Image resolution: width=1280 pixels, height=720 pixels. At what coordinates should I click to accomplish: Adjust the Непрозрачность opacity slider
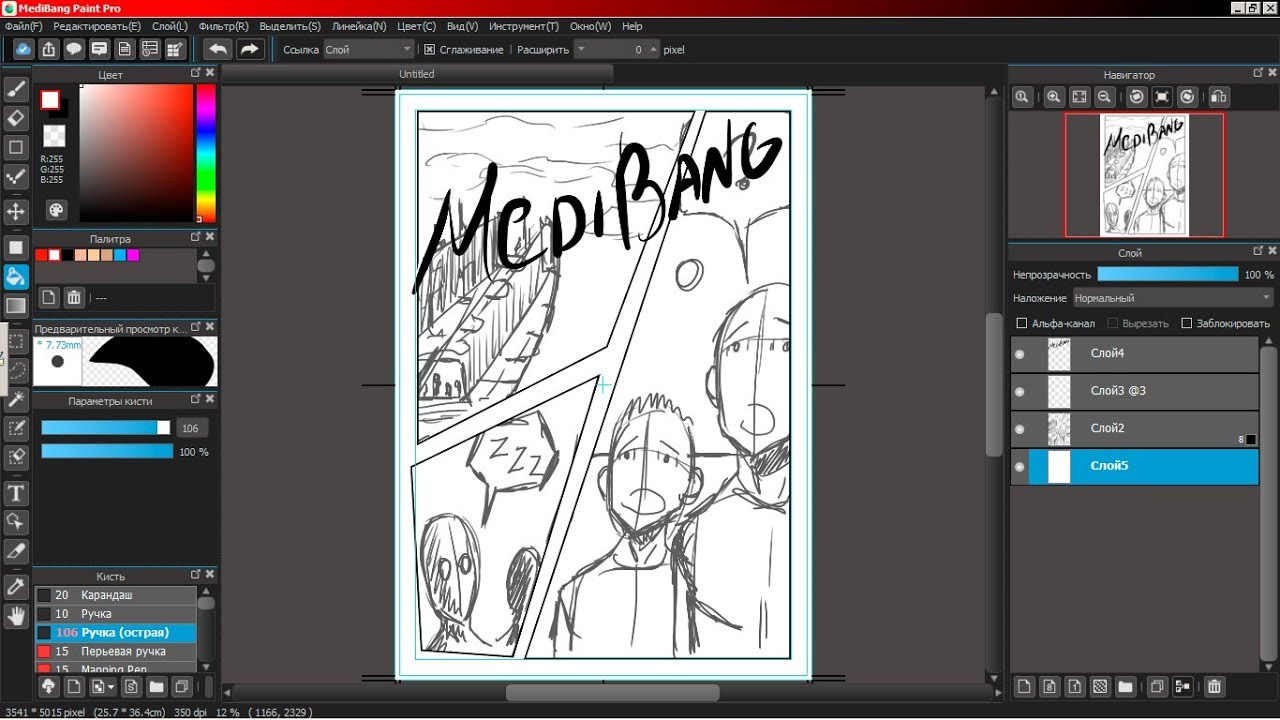click(x=1167, y=274)
